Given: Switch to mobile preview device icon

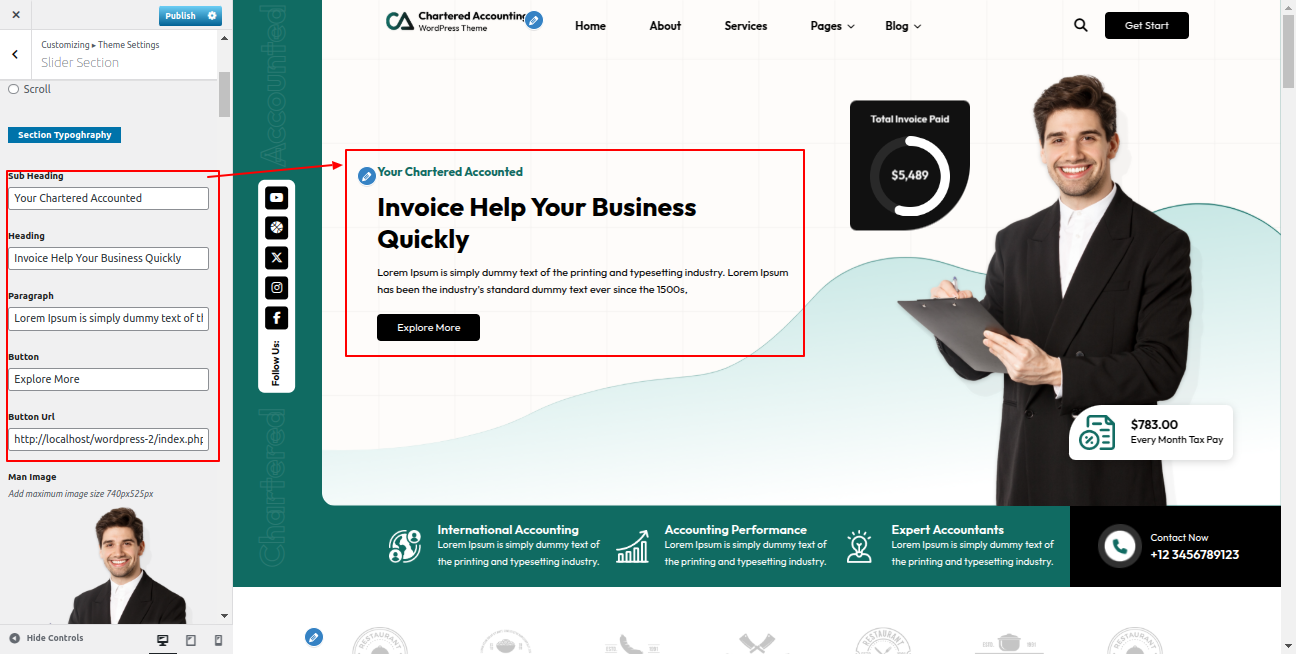Looking at the screenshot, I should 218,640.
